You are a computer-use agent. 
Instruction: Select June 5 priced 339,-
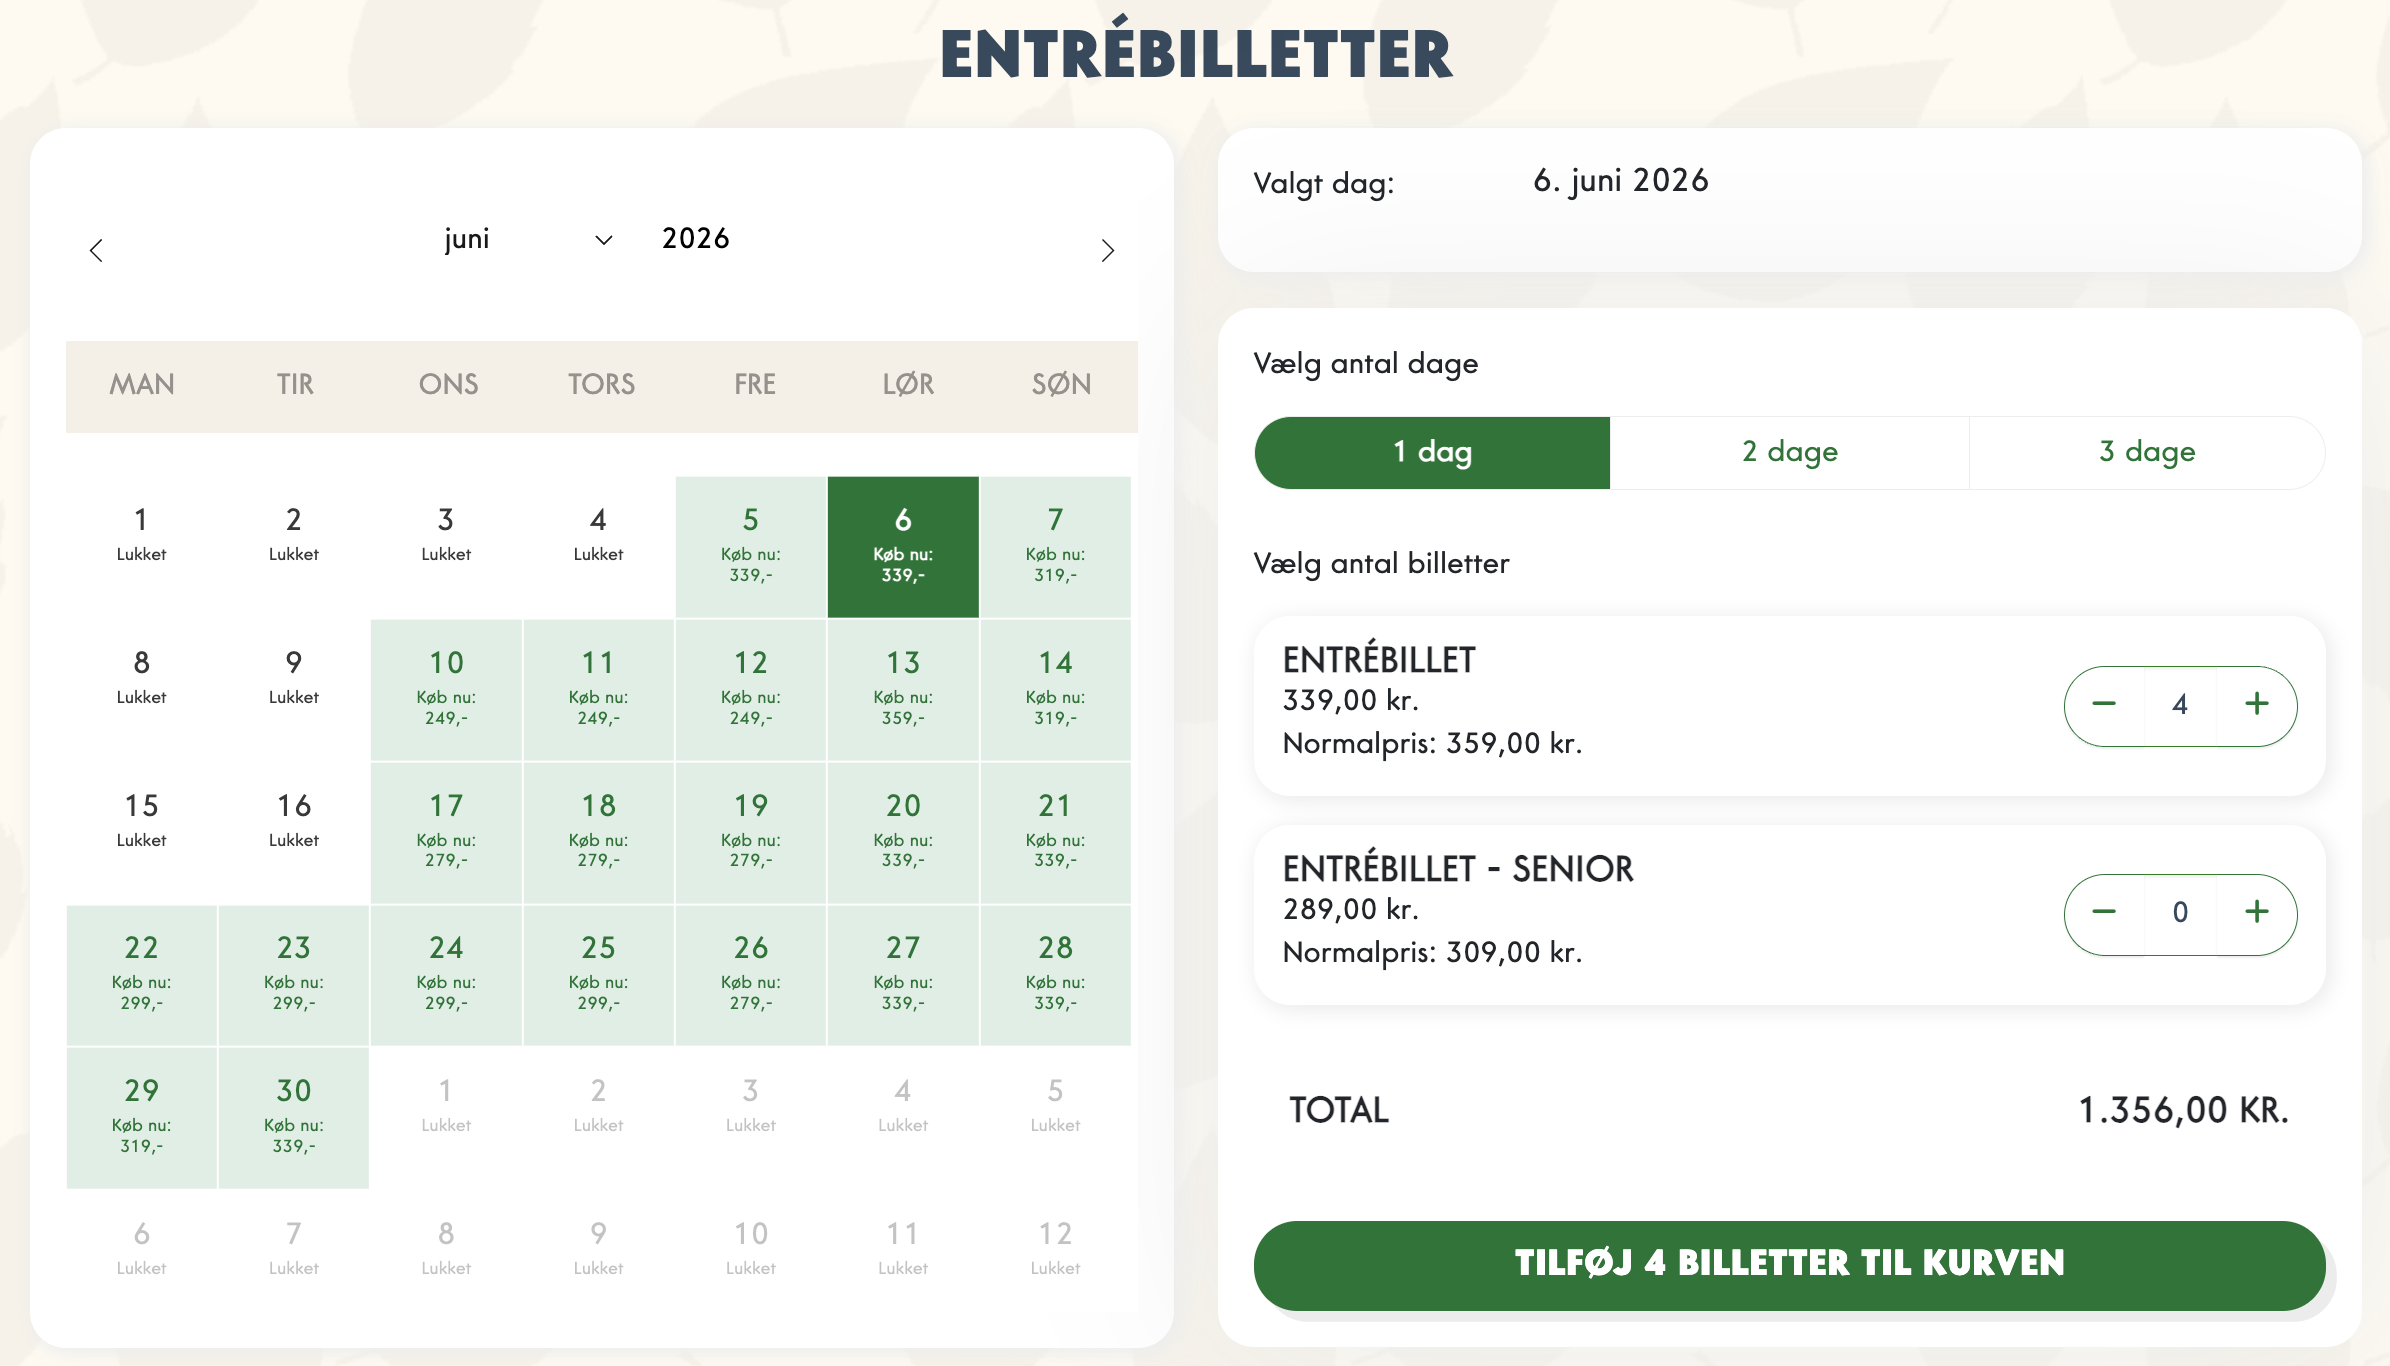[751, 546]
